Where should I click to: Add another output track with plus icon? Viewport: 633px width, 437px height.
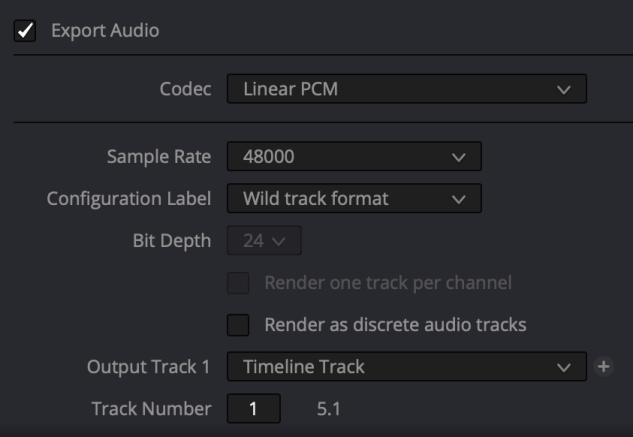603,367
